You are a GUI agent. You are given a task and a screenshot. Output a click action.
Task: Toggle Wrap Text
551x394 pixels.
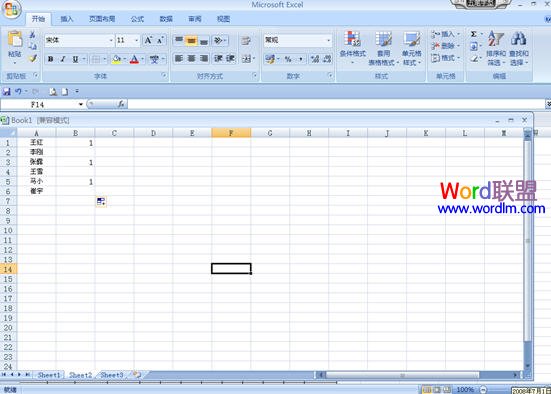[246, 40]
